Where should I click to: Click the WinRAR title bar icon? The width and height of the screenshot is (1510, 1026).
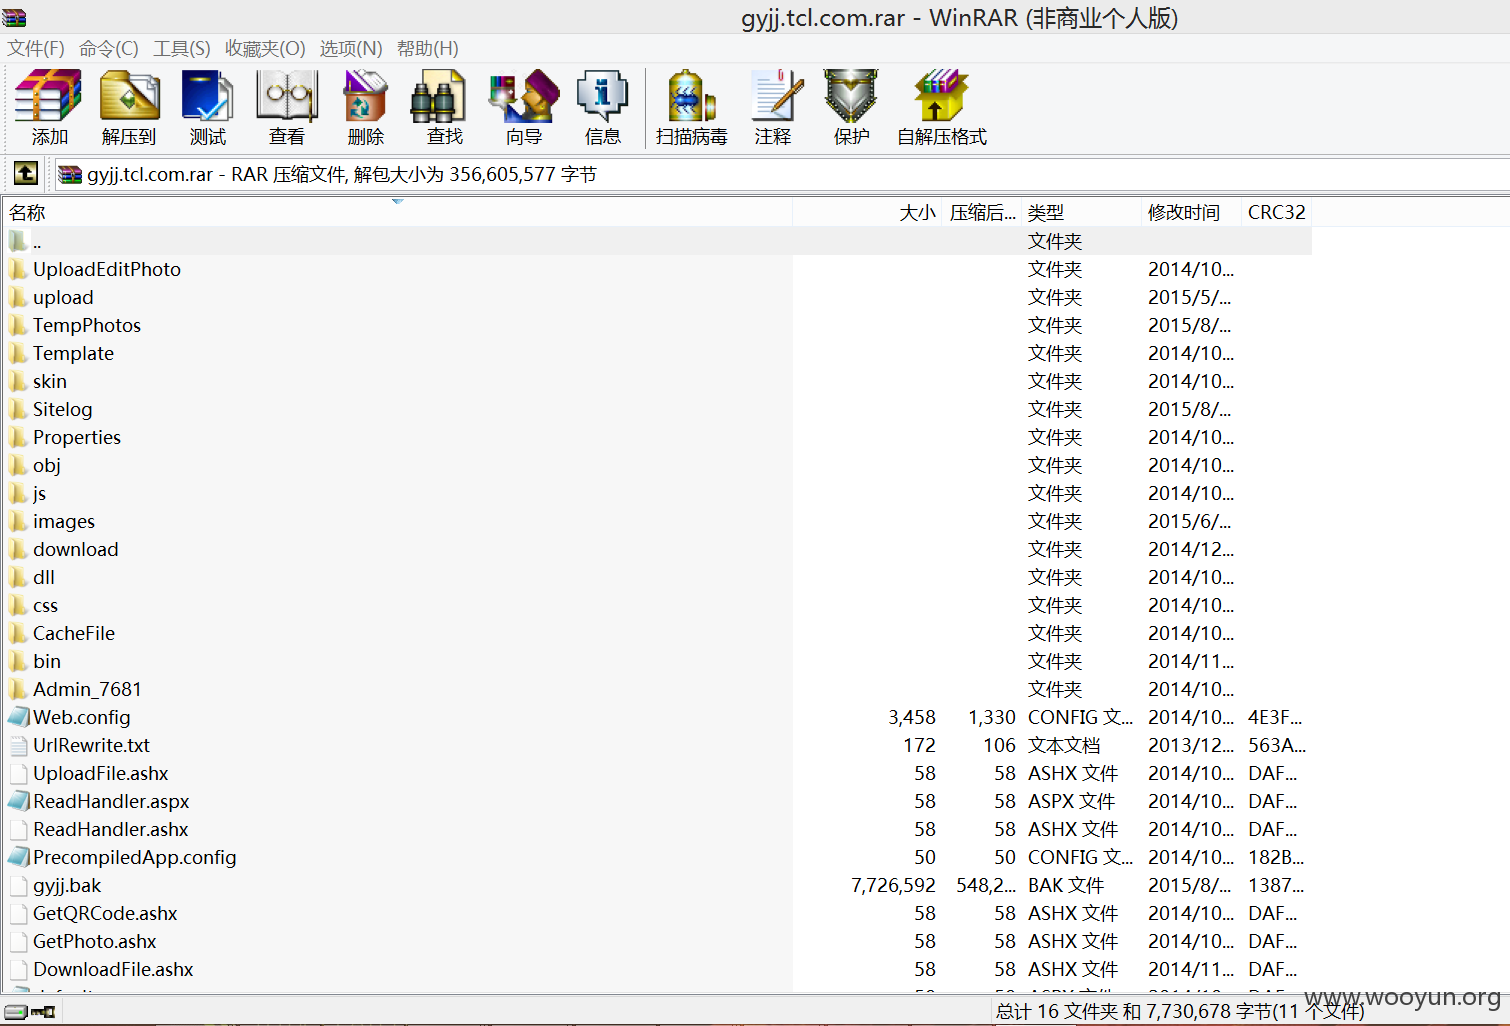point(14,17)
